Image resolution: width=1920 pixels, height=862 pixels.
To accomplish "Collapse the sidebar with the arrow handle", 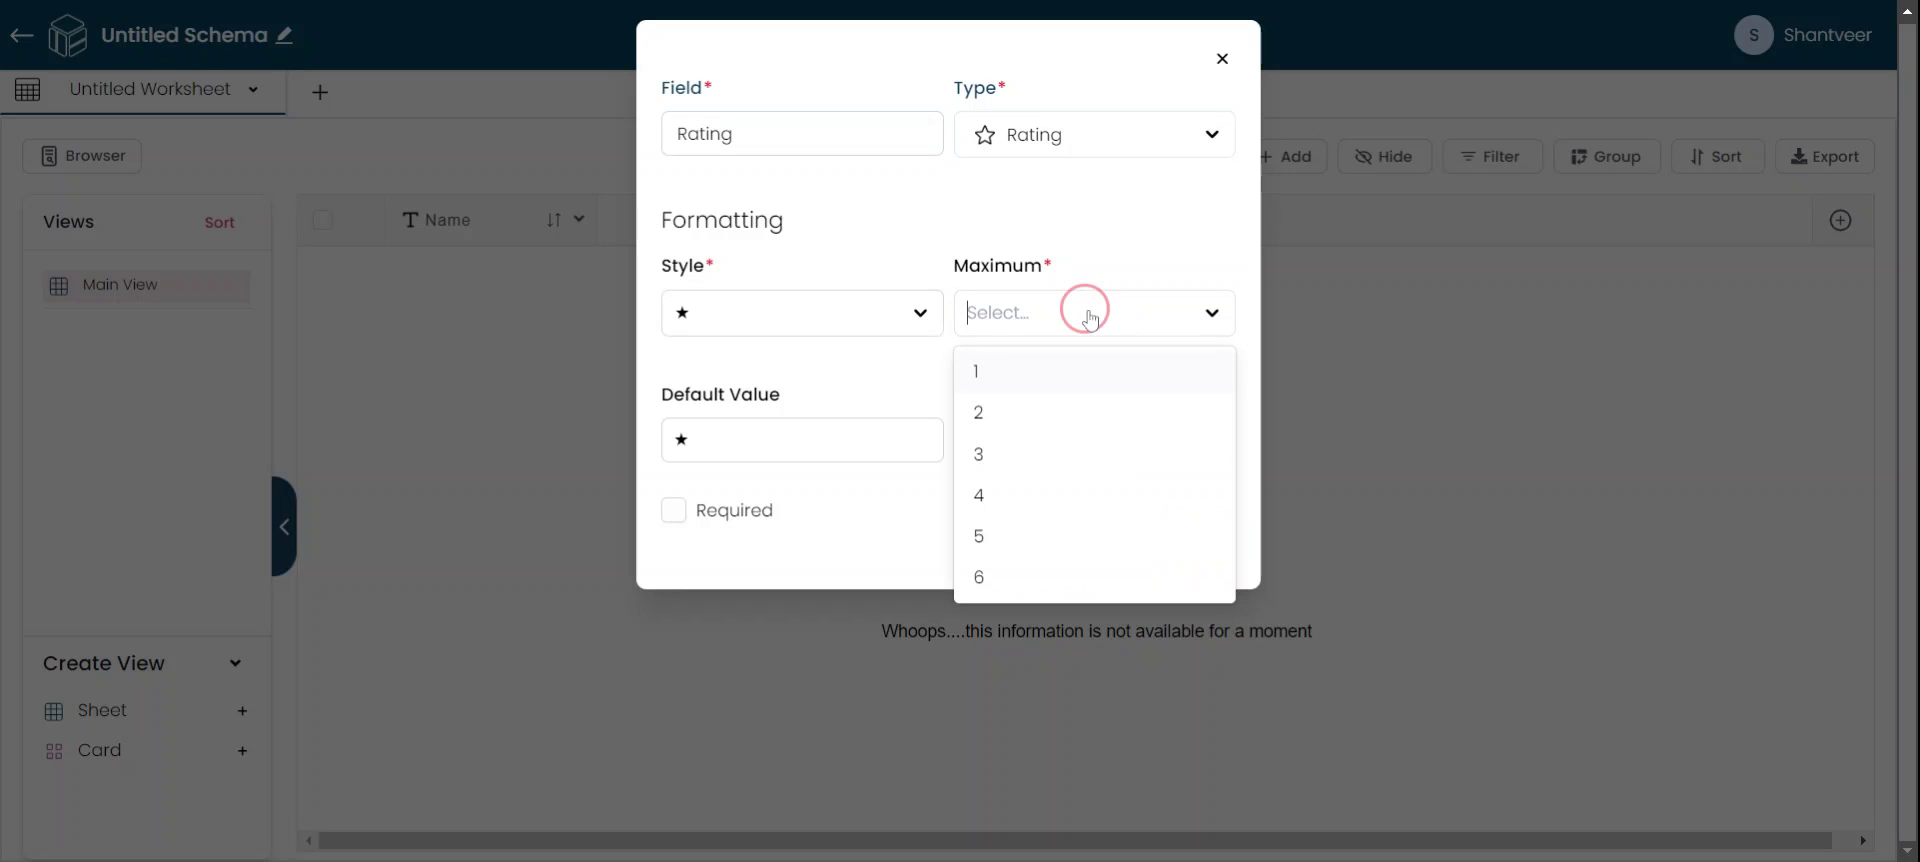I will (x=284, y=526).
